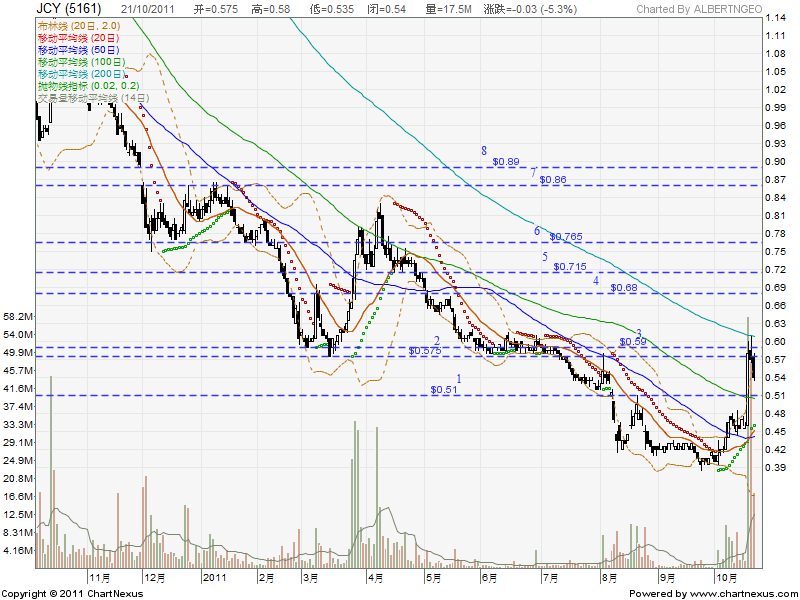The width and height of the screenshot is (800, 600).
Task: Click the $0.765 price level label
Action: (566, 237)
